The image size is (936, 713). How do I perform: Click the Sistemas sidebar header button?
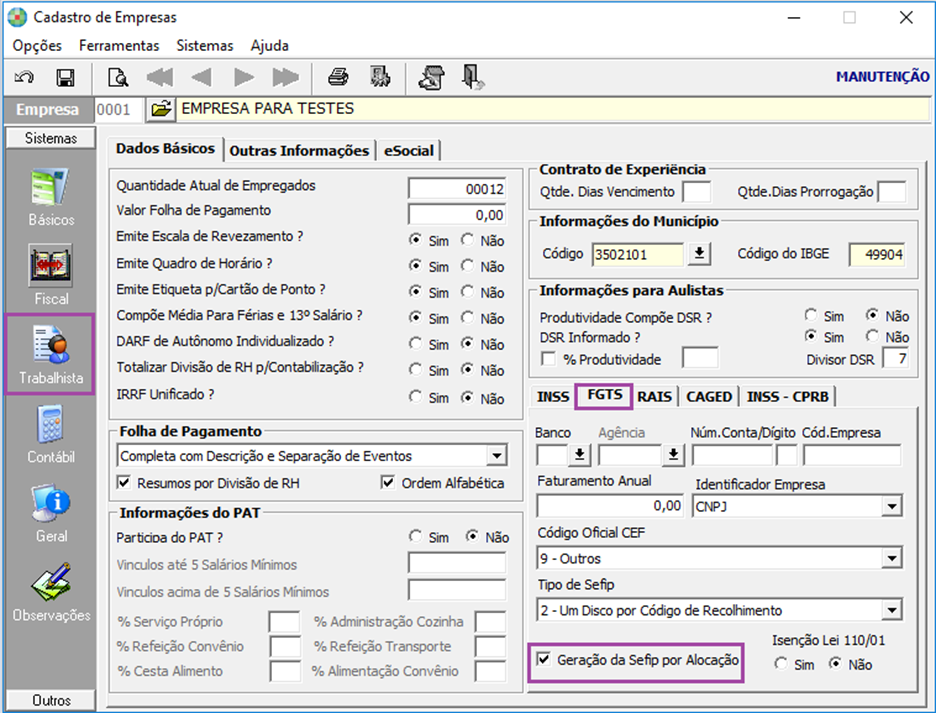click(51, 138)
